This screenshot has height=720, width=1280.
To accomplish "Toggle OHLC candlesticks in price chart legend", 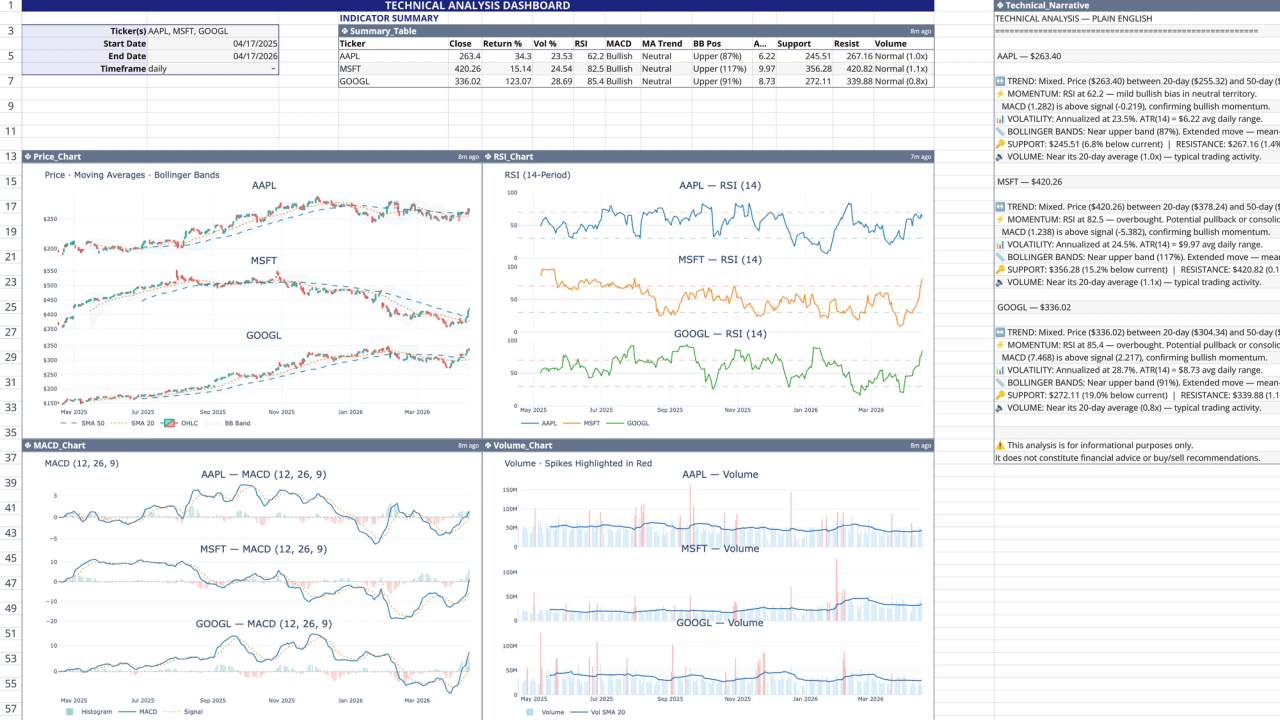I will click(x=180, y=423).
